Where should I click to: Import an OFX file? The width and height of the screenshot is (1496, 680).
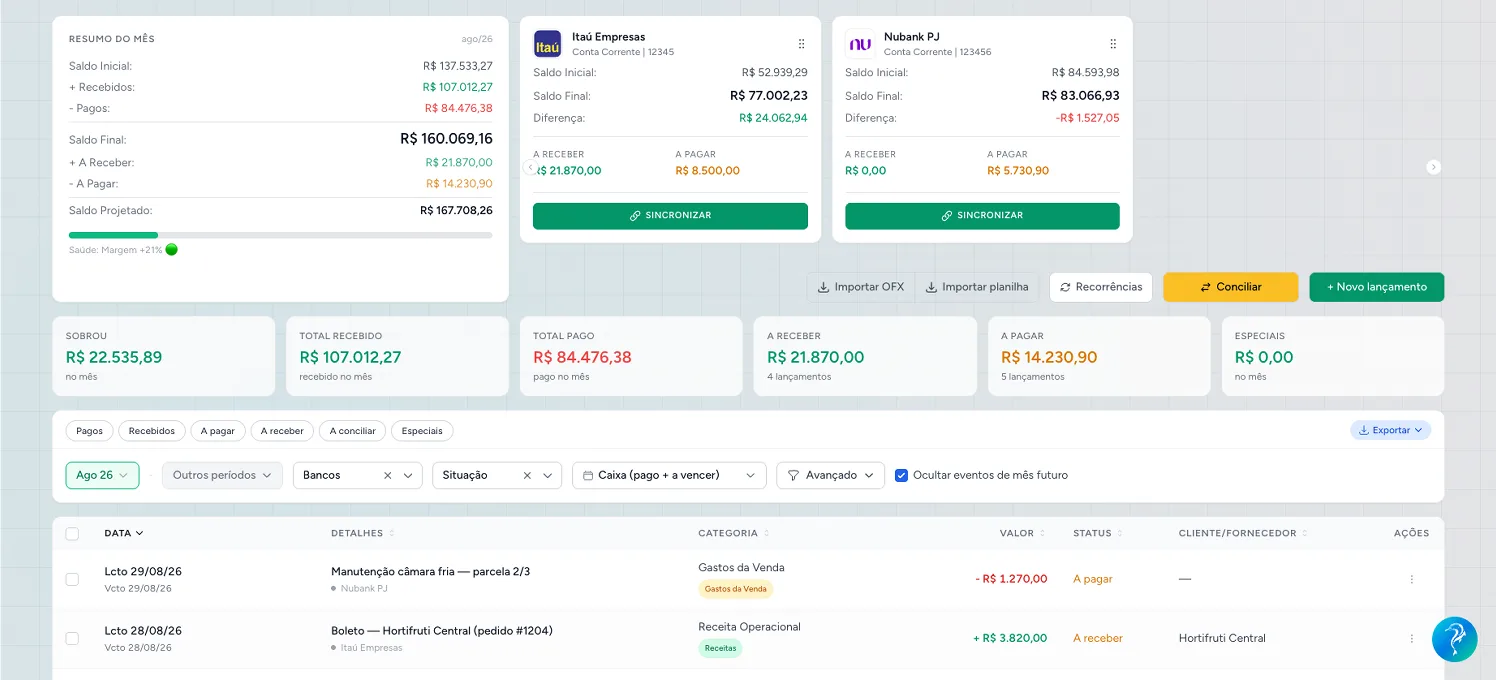861,287
